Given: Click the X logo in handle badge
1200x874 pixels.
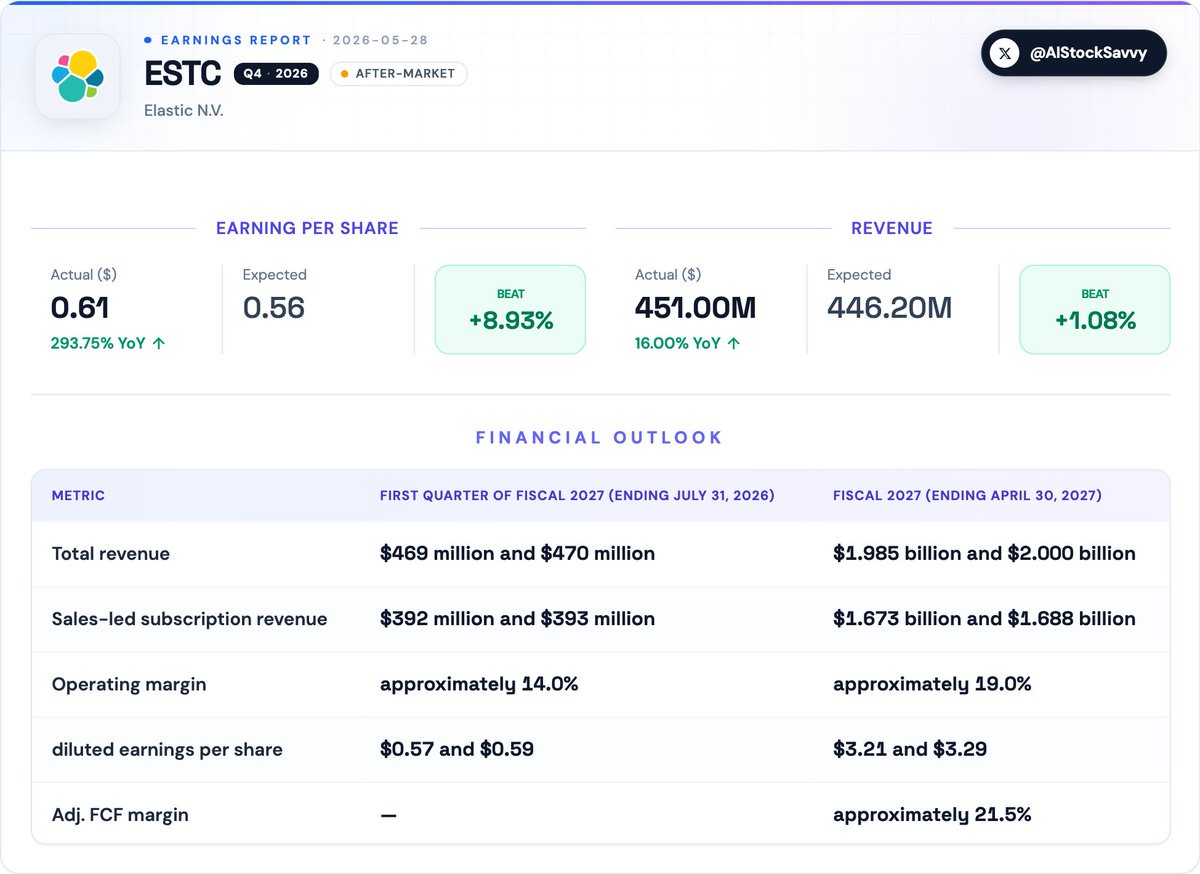Looking at the screenshot, I should pos(1004,53).
